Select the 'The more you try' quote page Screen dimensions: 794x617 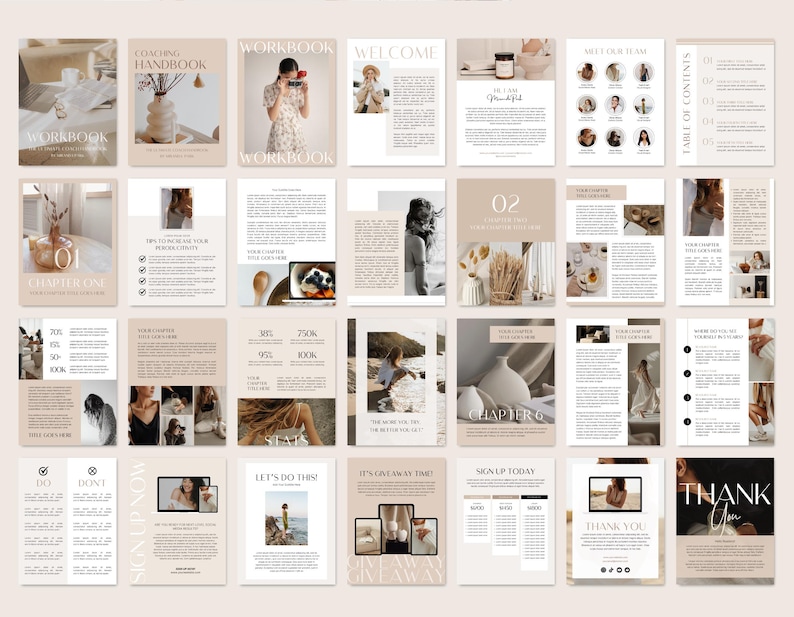(x=396, y=382)
